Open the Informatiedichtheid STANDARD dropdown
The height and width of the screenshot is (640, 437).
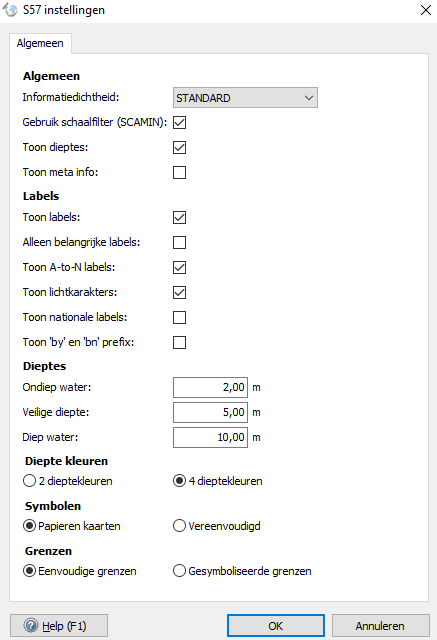pyautogui.click(x=245, y=98)
